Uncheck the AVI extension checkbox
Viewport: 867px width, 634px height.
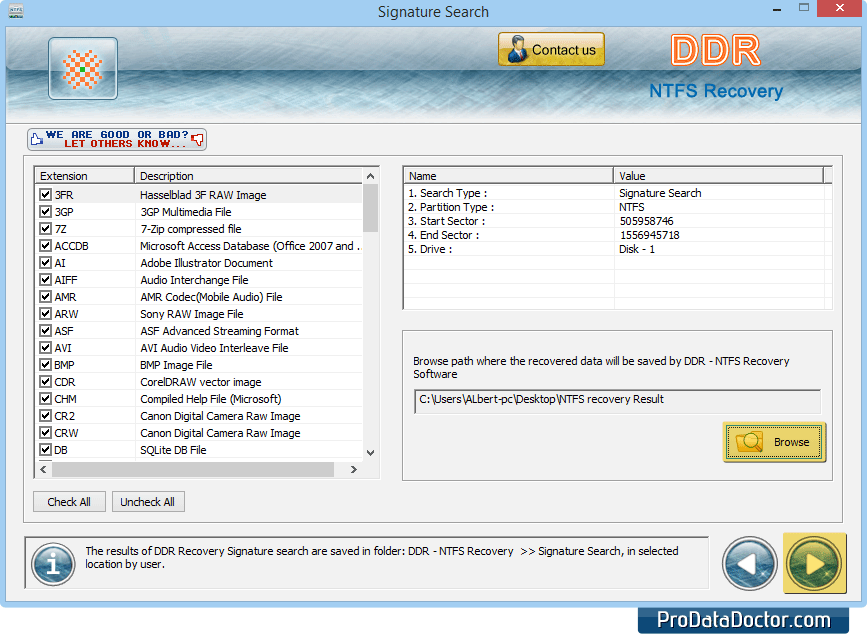(45, 348)
